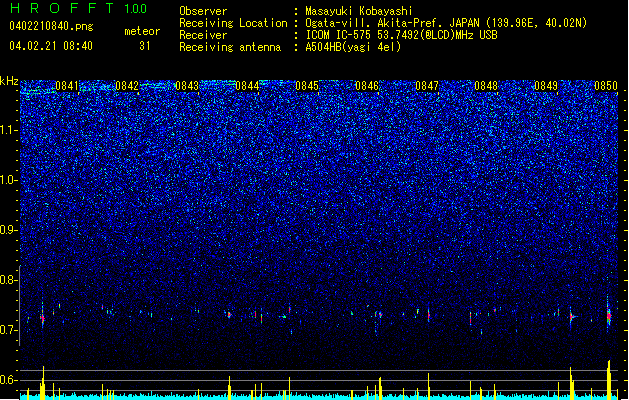Click time marker 0843

(187, 86)
